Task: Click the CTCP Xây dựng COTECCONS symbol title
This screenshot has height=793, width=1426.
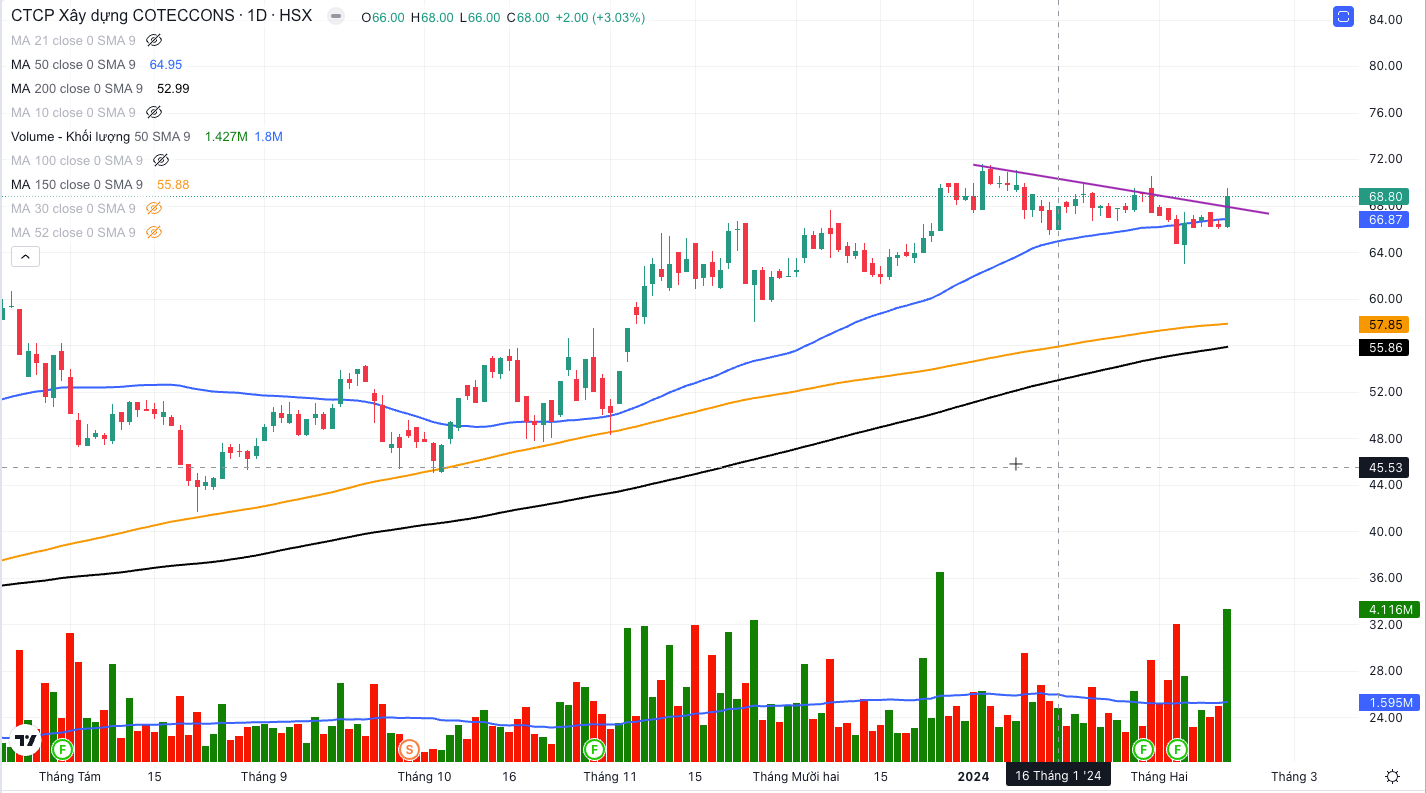Action: click(123, 17)
